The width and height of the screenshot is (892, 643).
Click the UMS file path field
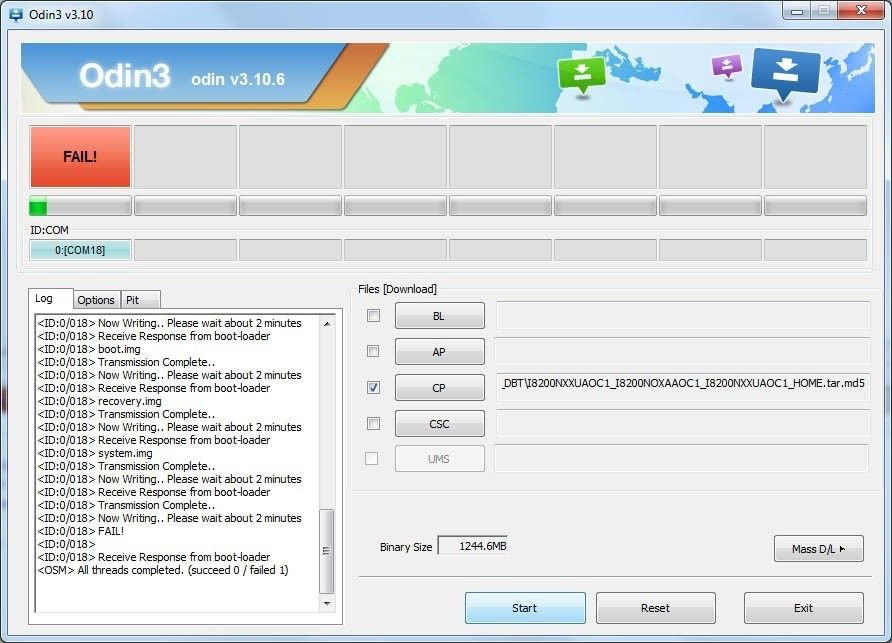click(682, 459)
